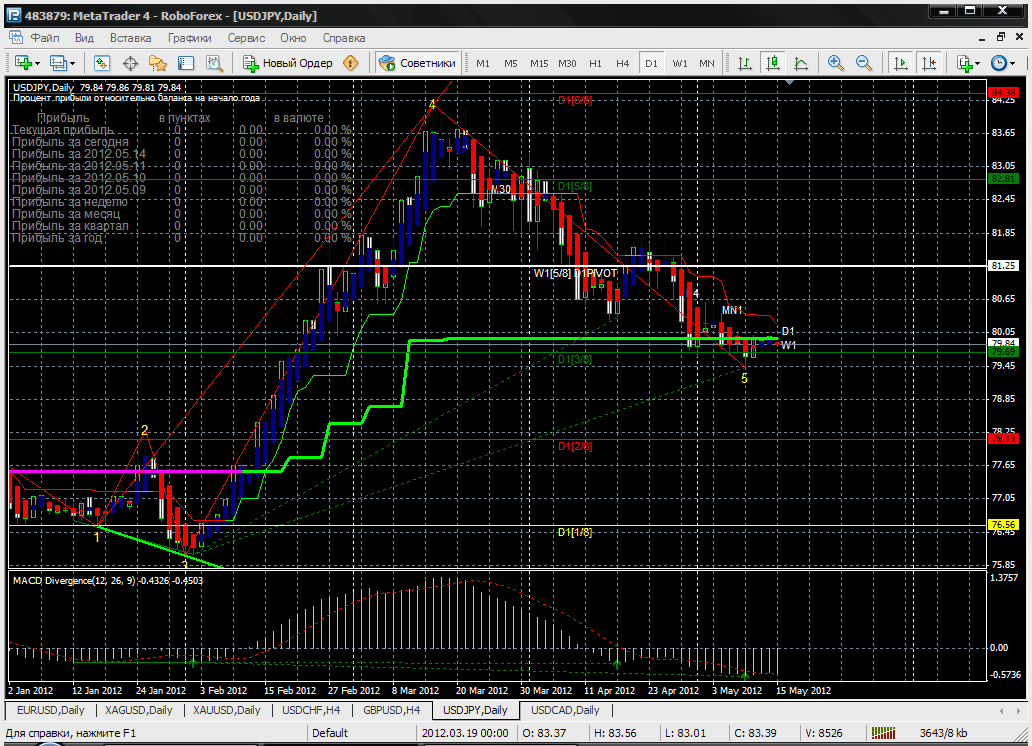Open the Strategy Tester
1032x746 pixels.
click(214, 63)
